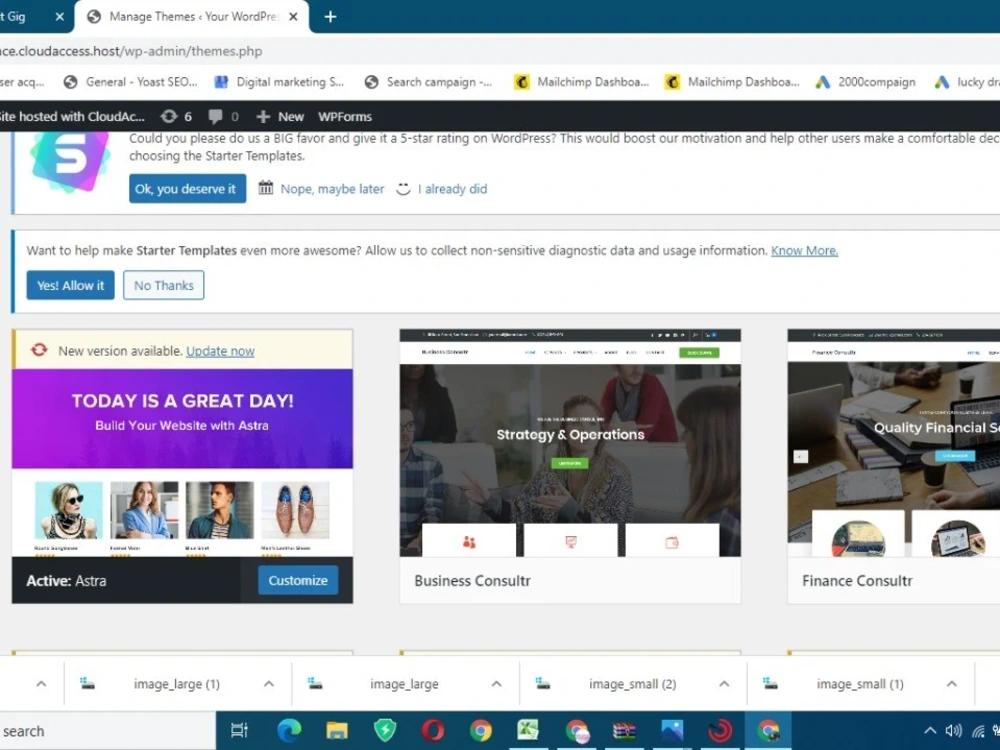The image size is (1000, 750).
Task: Click the Finance Consultr theme name
Action: (x=857, y=581)
